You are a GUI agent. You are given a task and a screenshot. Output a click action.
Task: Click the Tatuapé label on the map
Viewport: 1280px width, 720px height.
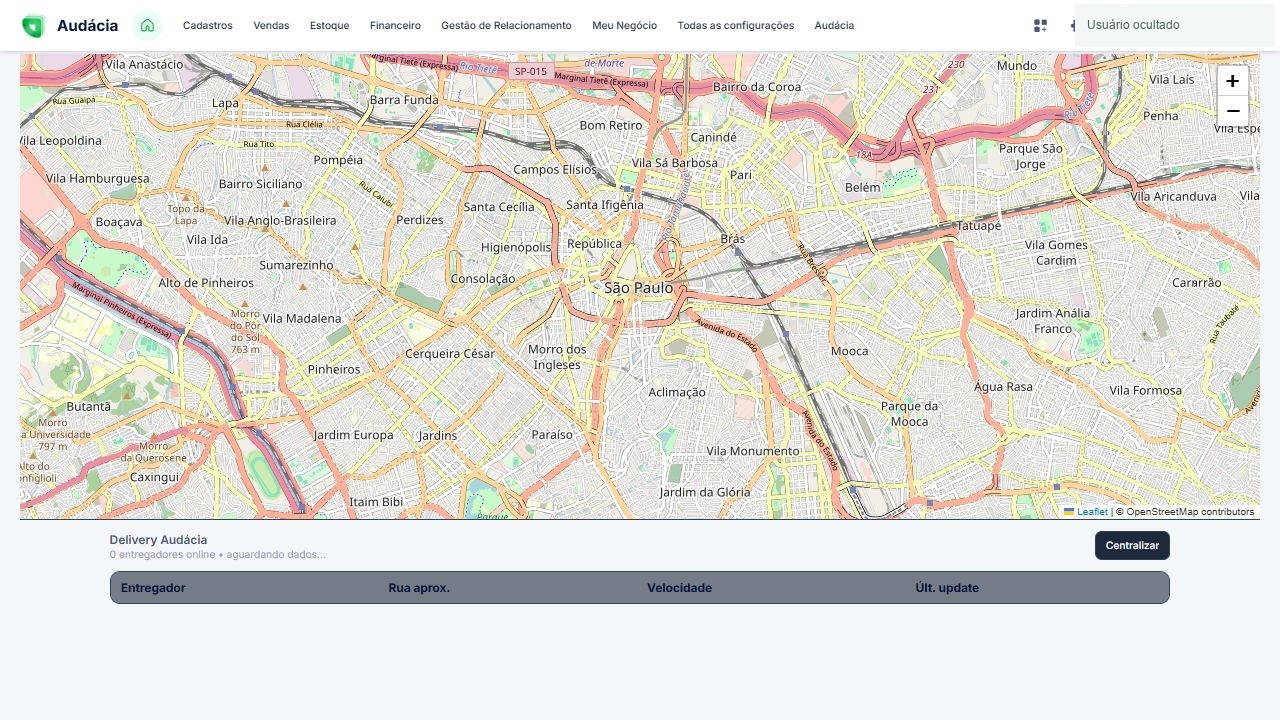pos(979,226)
